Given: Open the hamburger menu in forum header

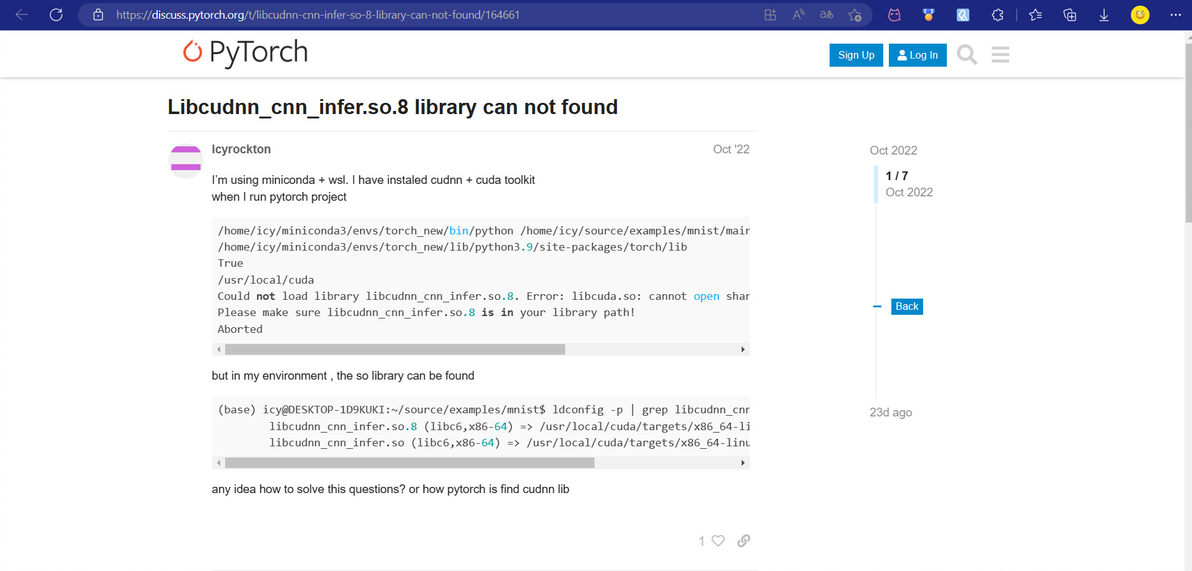Looking at the screenshot, I should coord(1000,55).
